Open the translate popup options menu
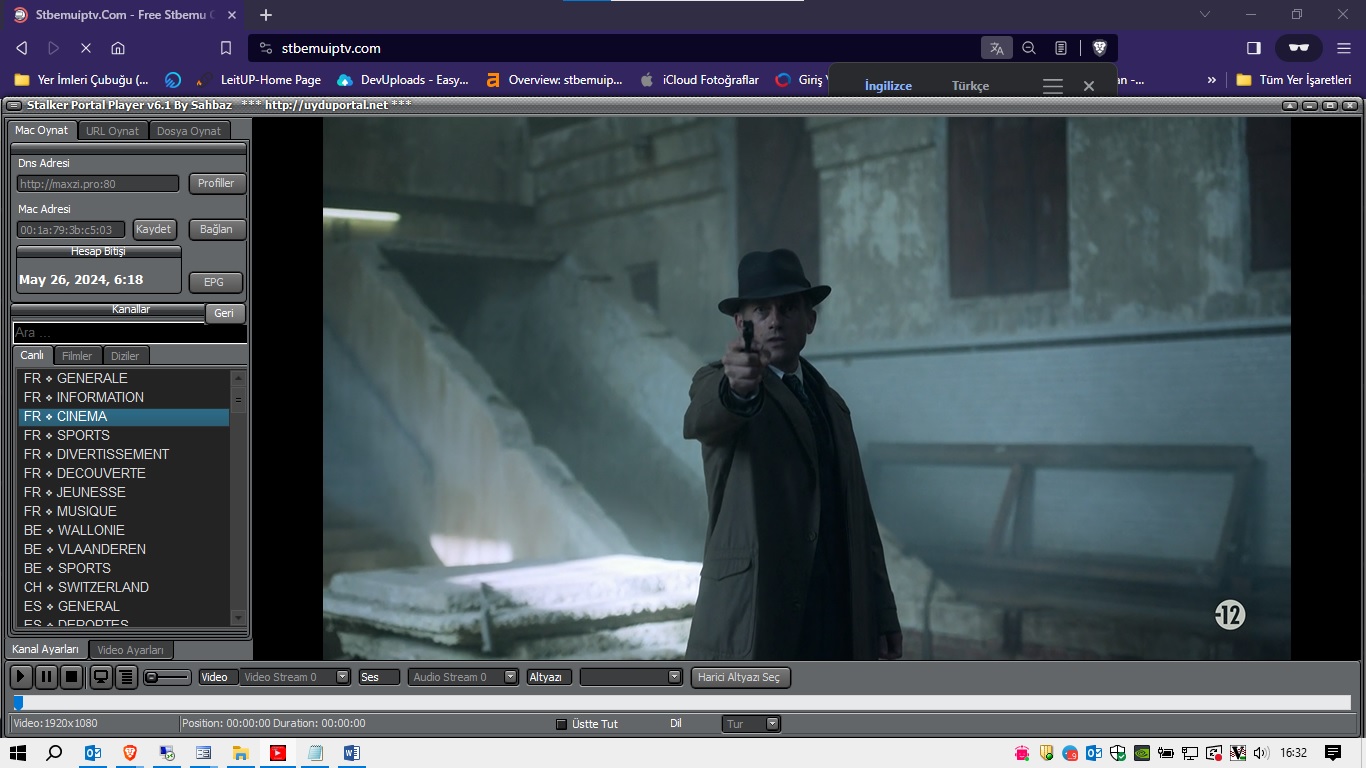The image size is (1366, 768). [x=1052, y=86]
